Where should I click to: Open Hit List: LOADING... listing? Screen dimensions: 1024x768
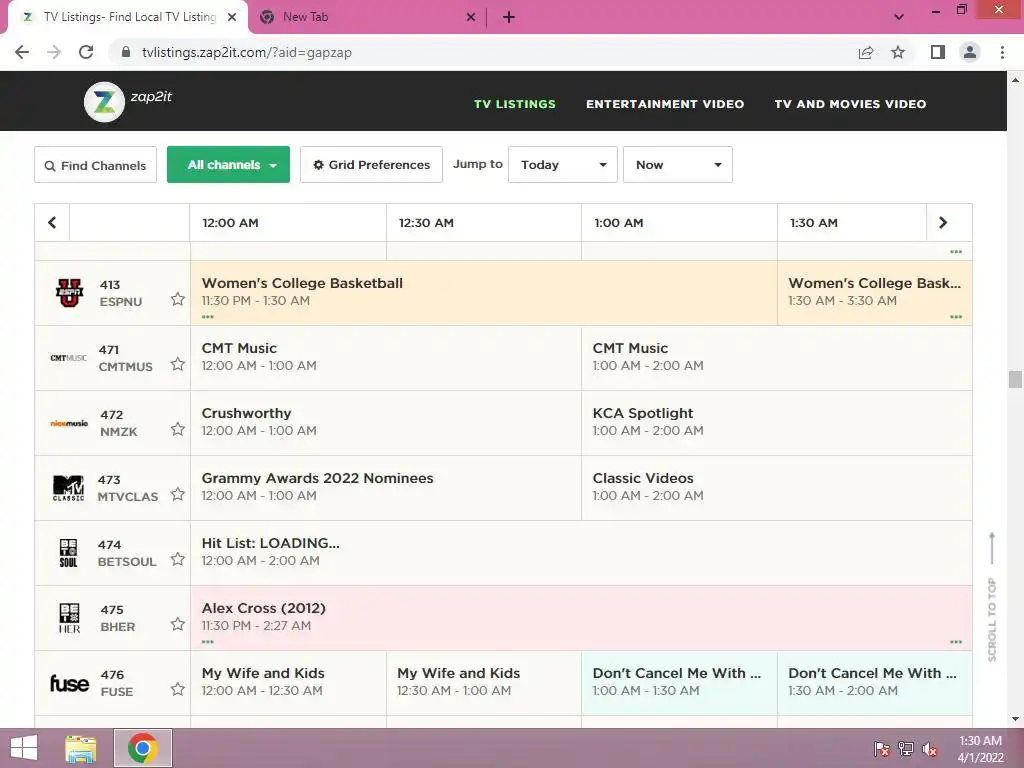click(x=581, y=553)
